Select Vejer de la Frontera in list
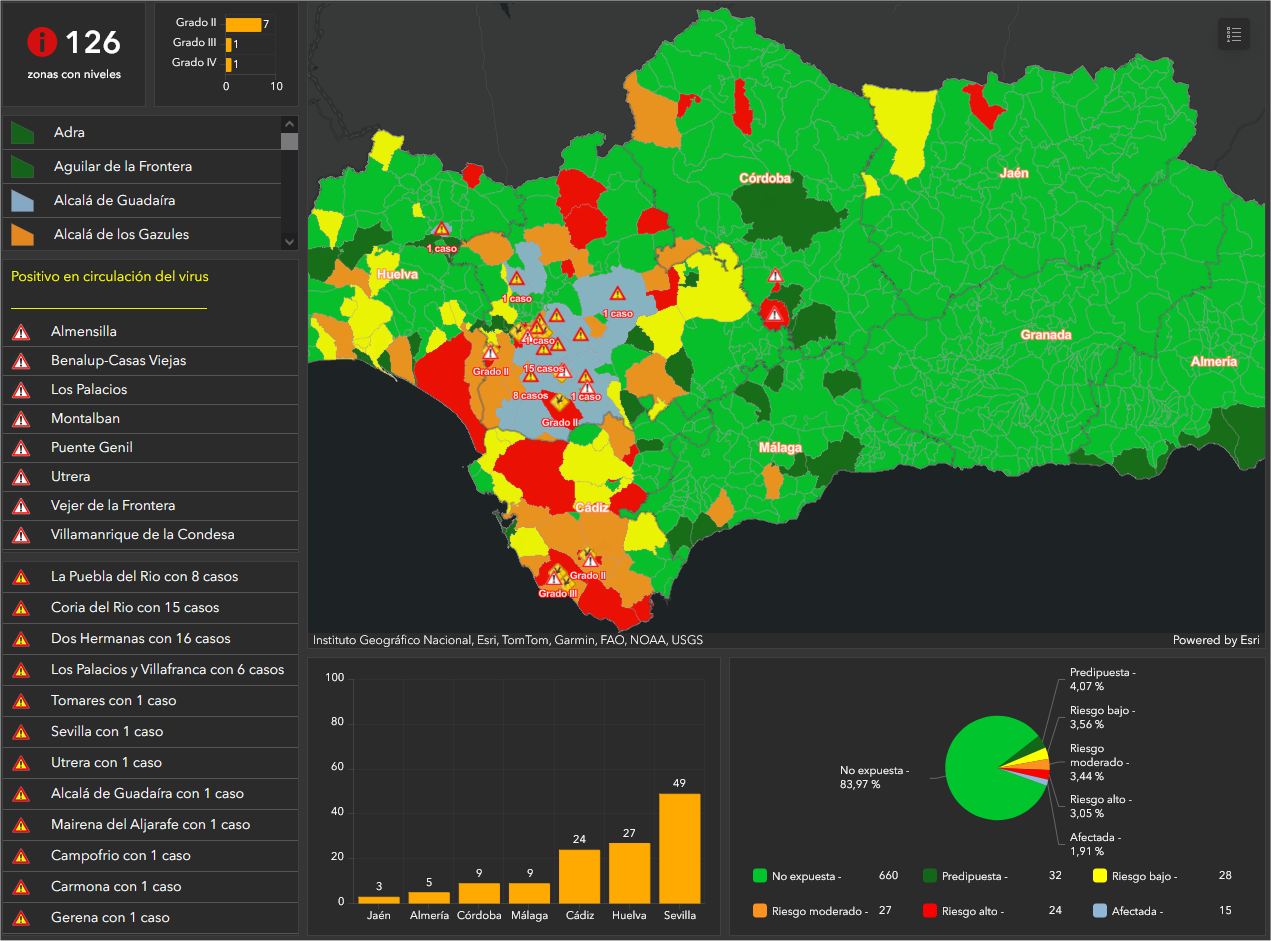 (x=151, y=506)
